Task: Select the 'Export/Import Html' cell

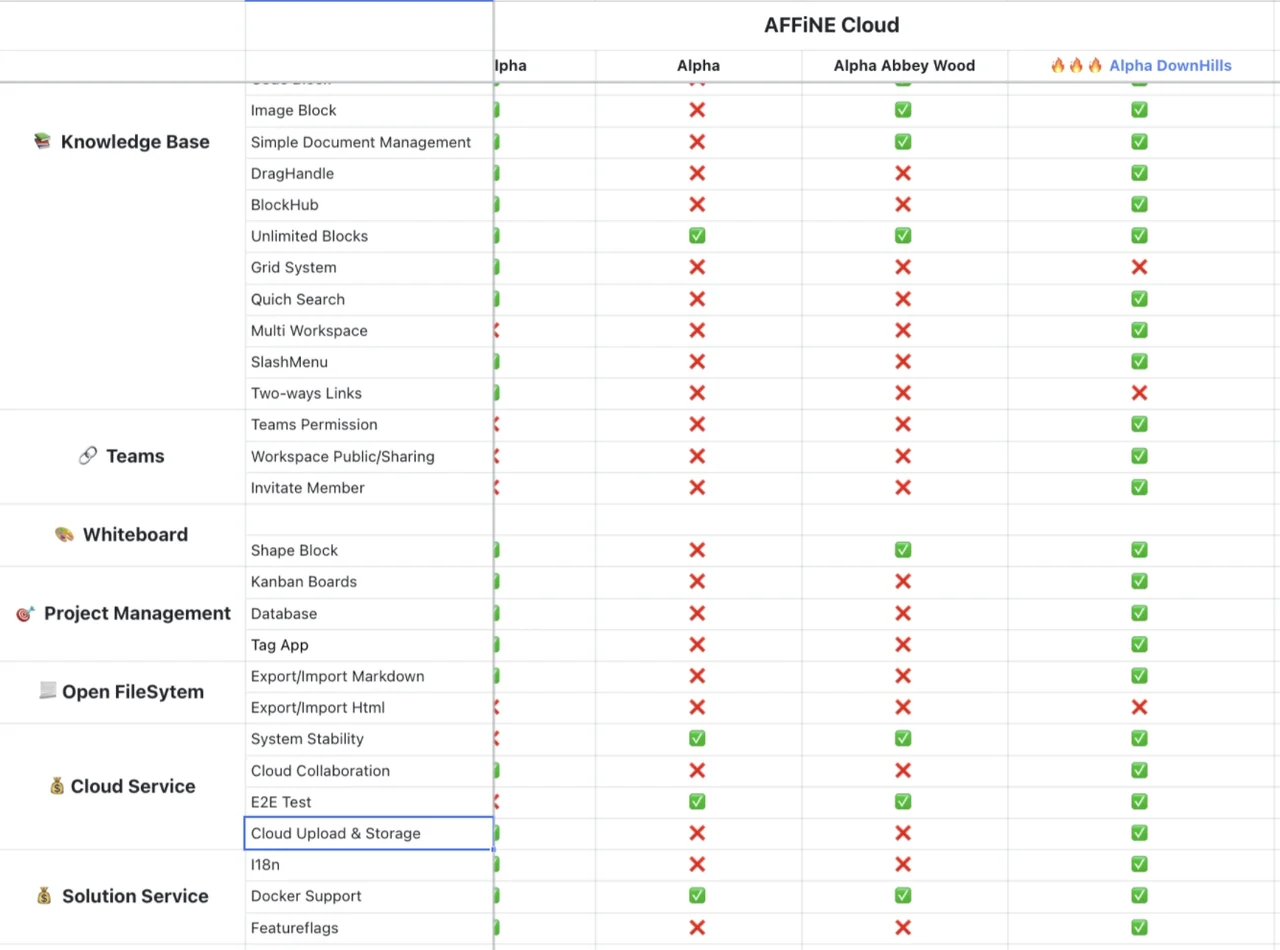Action: (369, 707)
